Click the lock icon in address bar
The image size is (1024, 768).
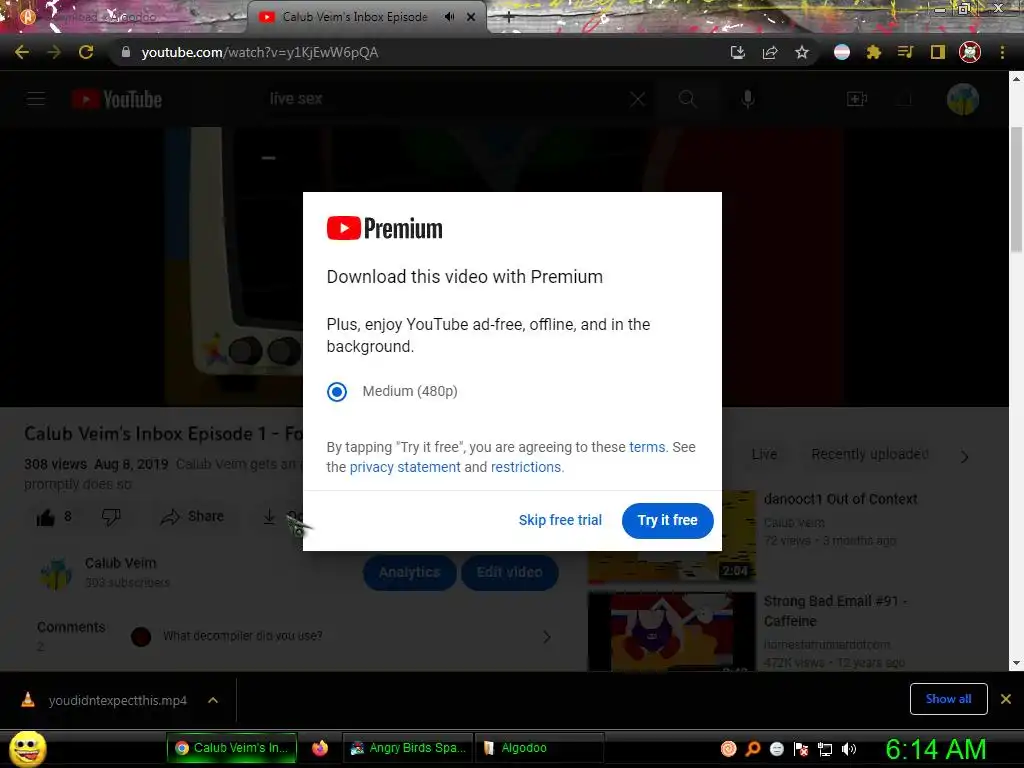pos(126,52)
